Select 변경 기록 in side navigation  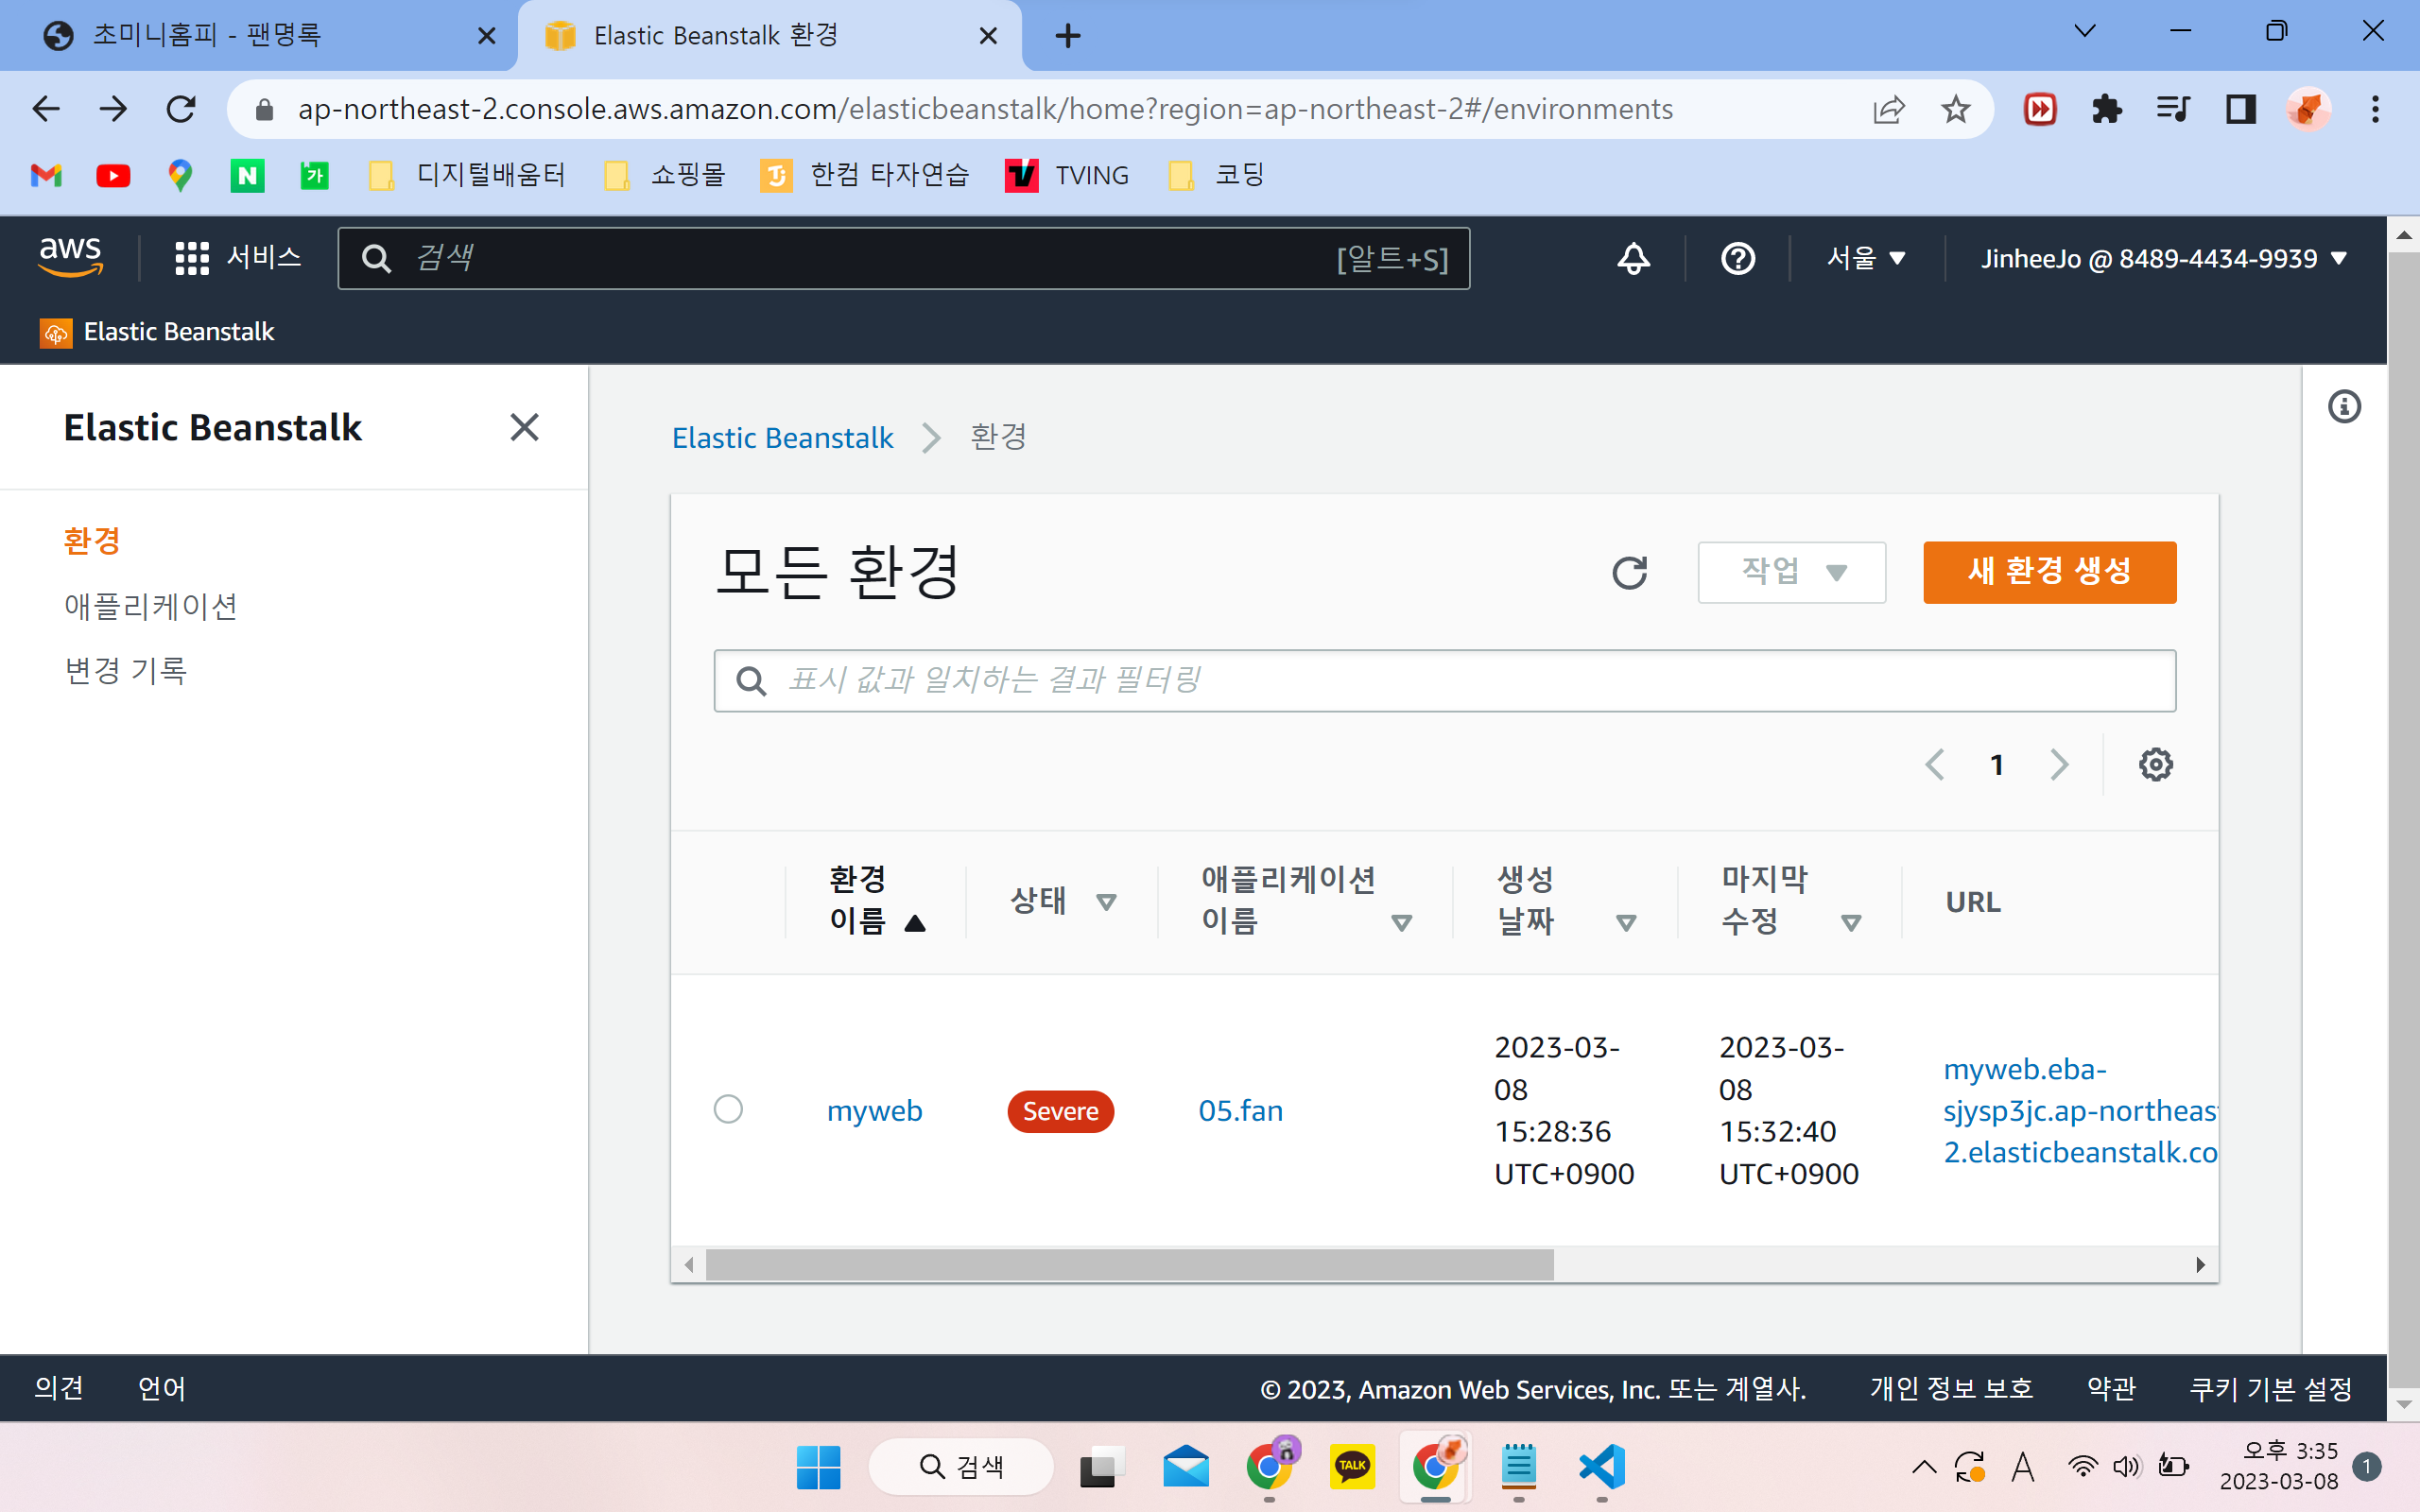pyautogui.click(x=126, y=670)
